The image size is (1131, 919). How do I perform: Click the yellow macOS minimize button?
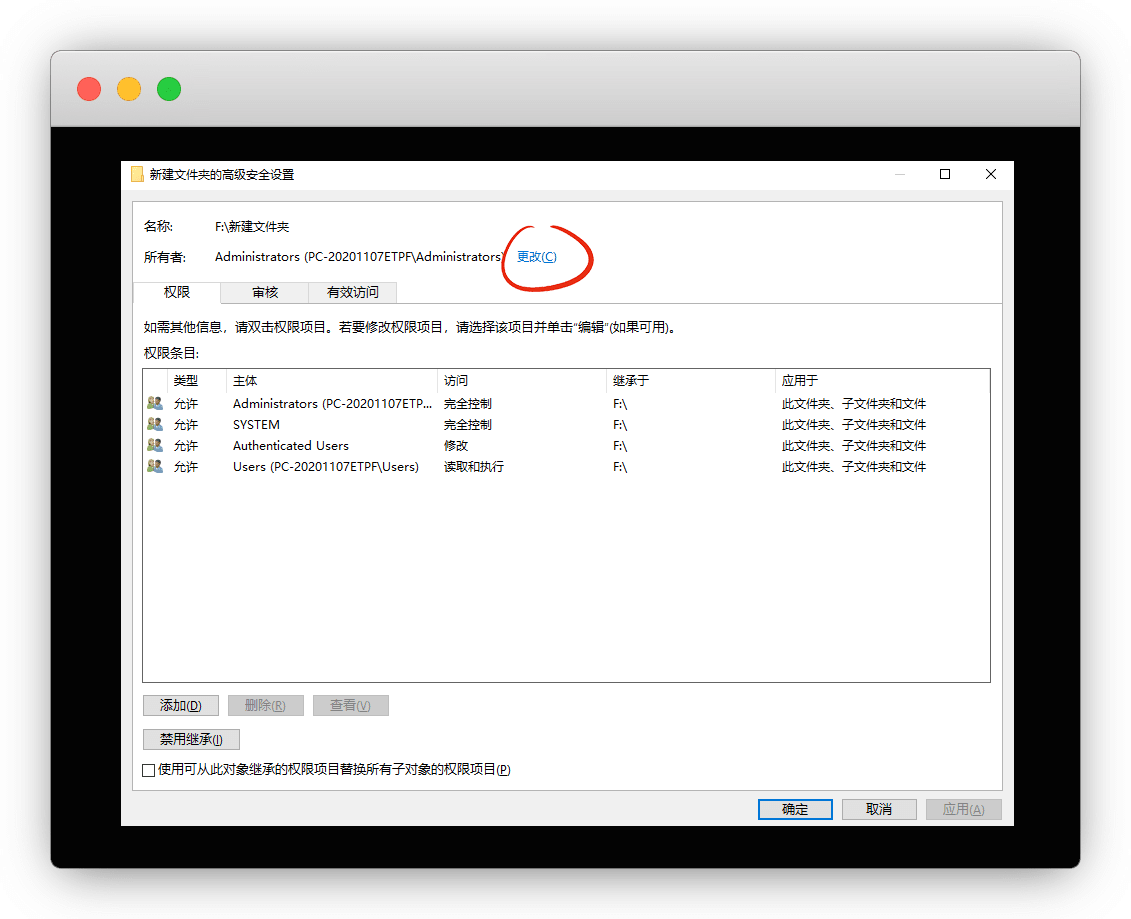click(x=129, y=89)
